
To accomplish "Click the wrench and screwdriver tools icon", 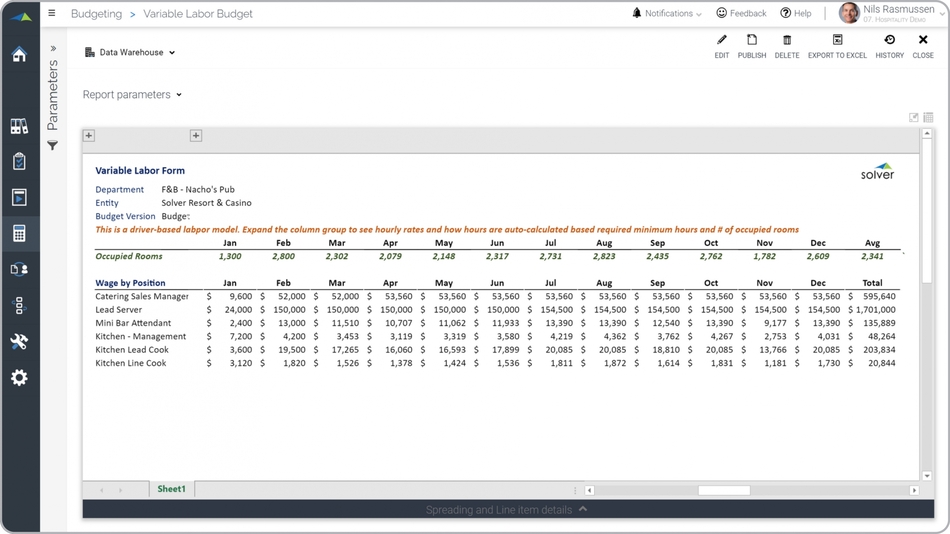I will coord(19,342).
